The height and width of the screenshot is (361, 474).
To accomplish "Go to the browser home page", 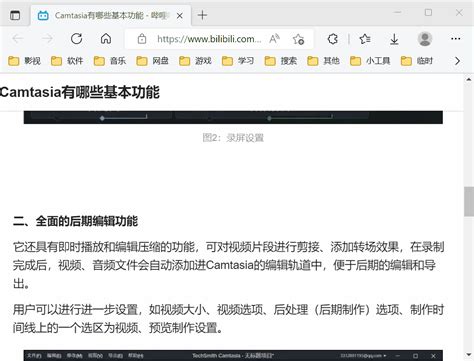I will tap(106, 39).
